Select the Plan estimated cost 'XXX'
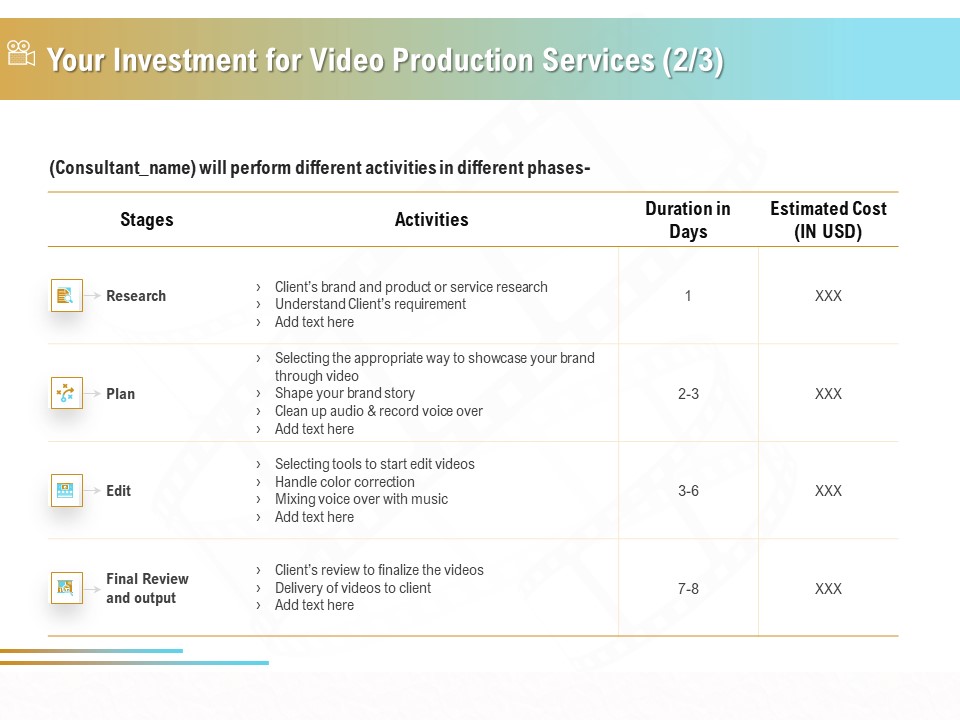 click(828, 394)
